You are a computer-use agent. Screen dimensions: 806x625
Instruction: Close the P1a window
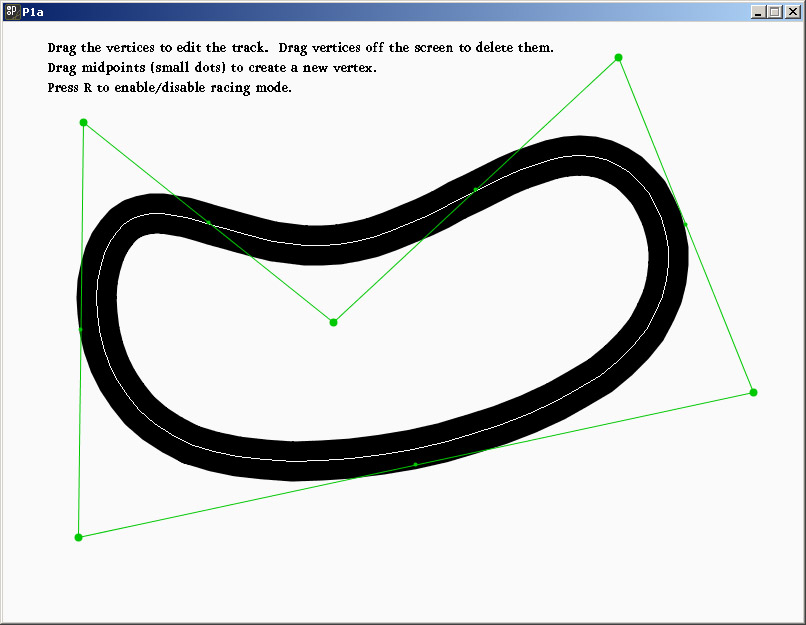point(792,12)
